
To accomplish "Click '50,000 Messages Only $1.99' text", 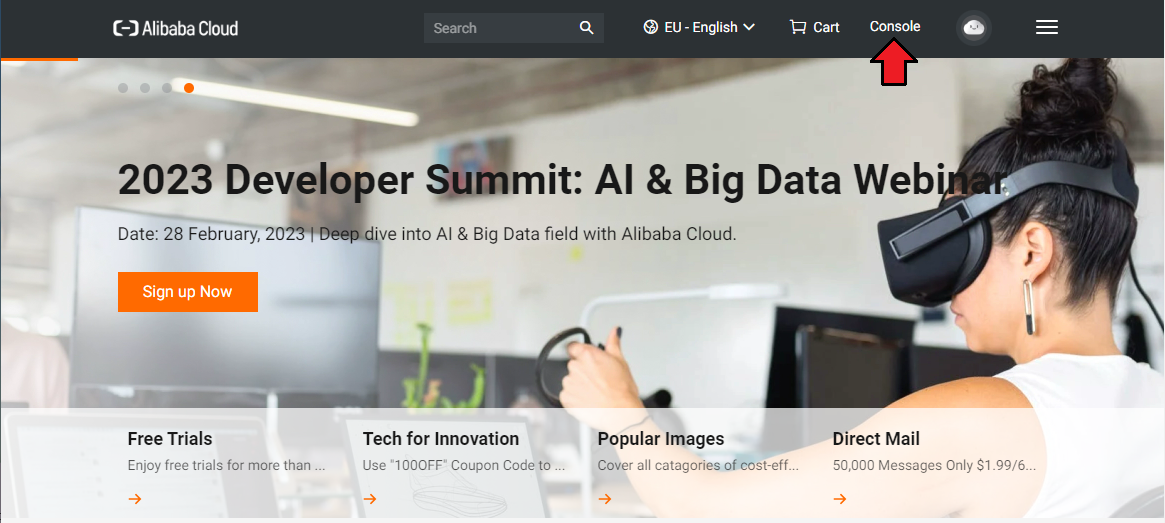I will pyautogui.click(x=934, y=467).
